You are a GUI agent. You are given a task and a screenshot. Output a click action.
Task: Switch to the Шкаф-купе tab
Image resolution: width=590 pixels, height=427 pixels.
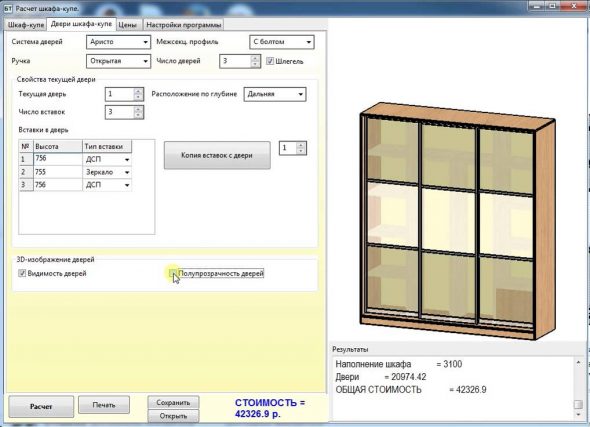26,25
